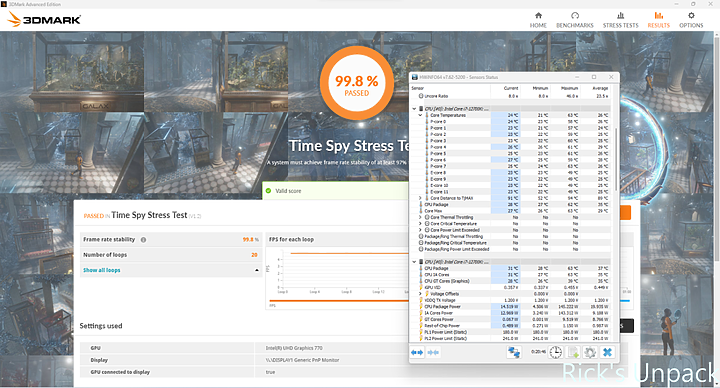Image resolution: width=720 pixels, height=388 pixels.
Task: Select the E-core 8 temperature row
Action: tap(510, 173)
